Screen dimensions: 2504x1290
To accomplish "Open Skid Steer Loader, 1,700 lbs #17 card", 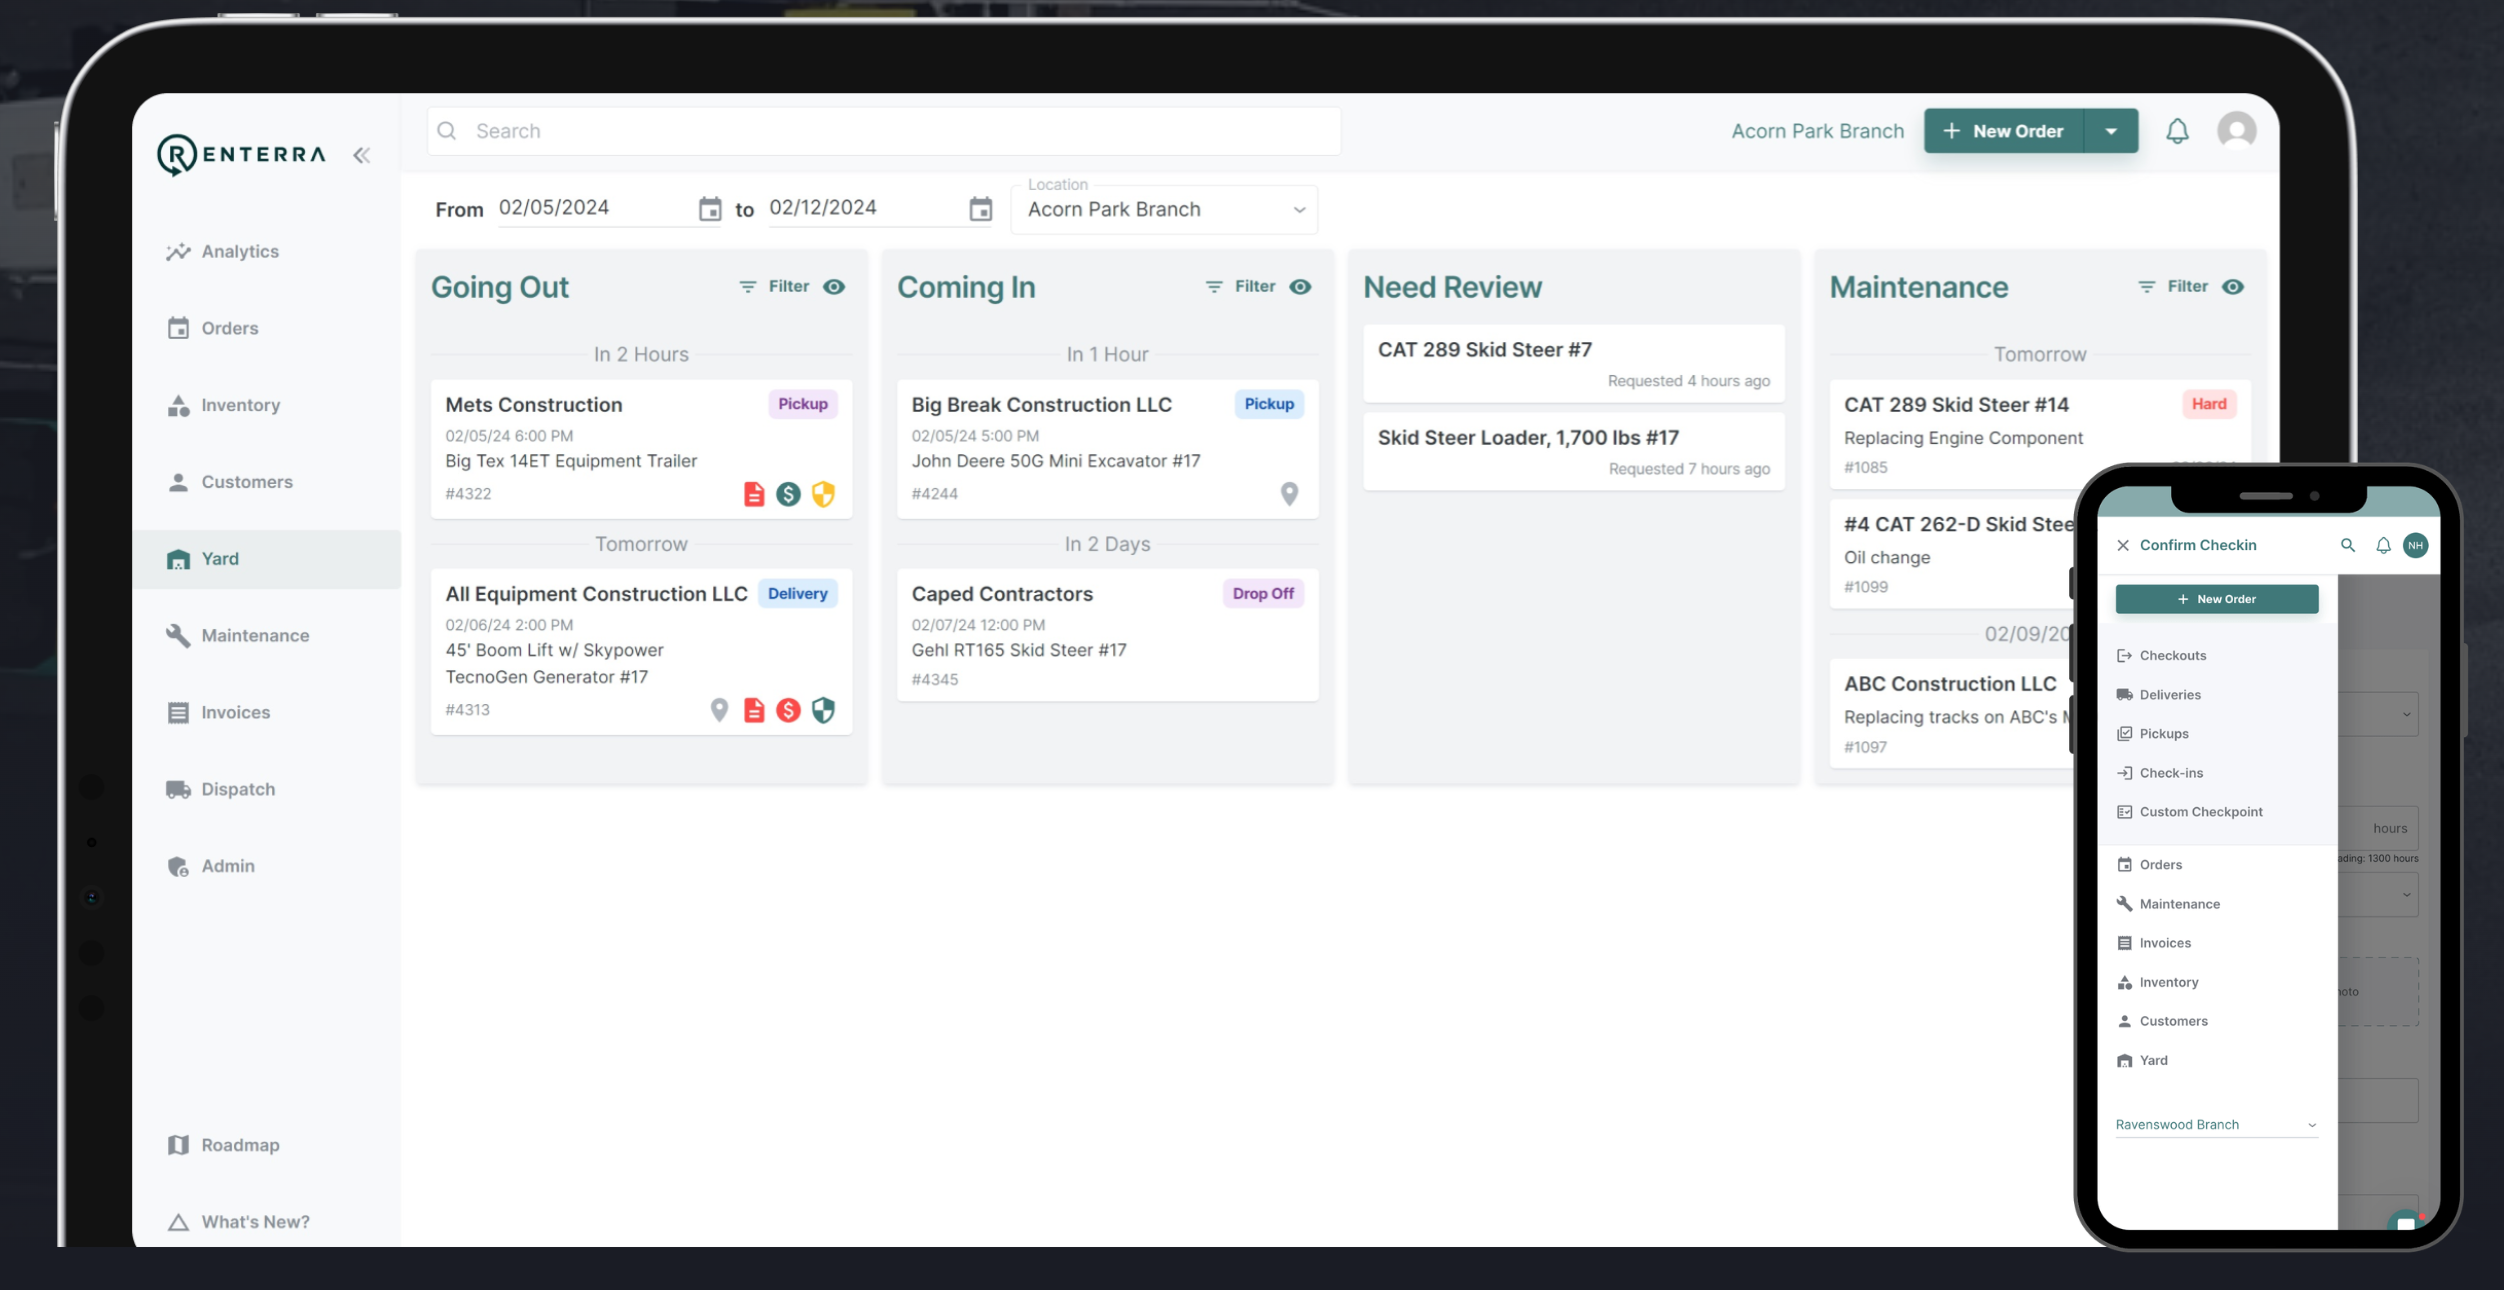I will pyautogui.click(x=1574, y=452).
